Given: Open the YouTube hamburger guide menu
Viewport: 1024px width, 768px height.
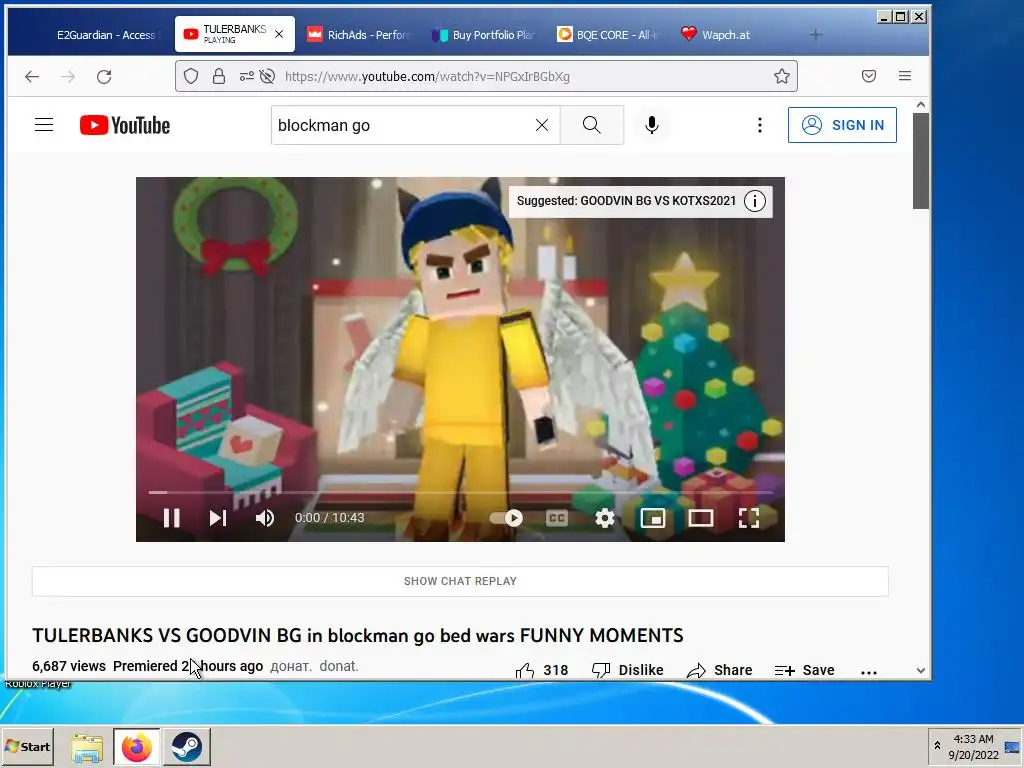Looking at the screenshot, I should 44,125.
